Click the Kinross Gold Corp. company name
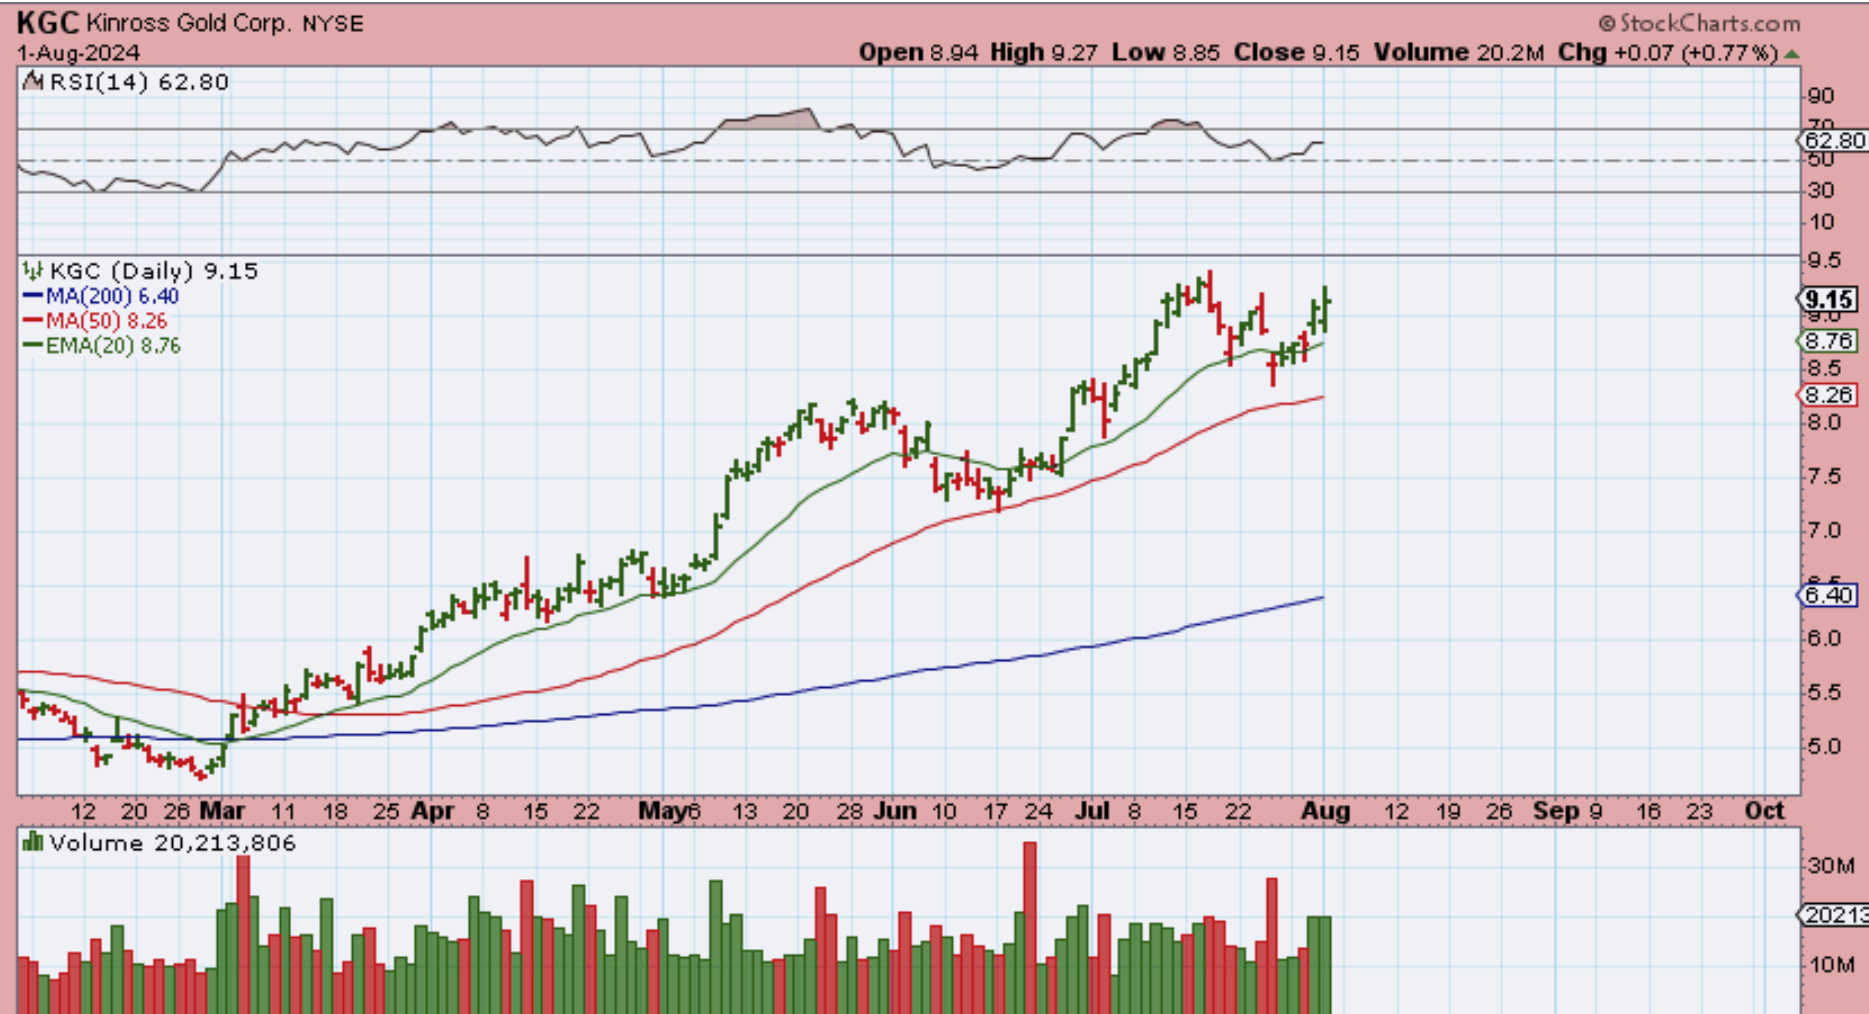This screenshot has height=1014, width=1869. pos(189,23)
